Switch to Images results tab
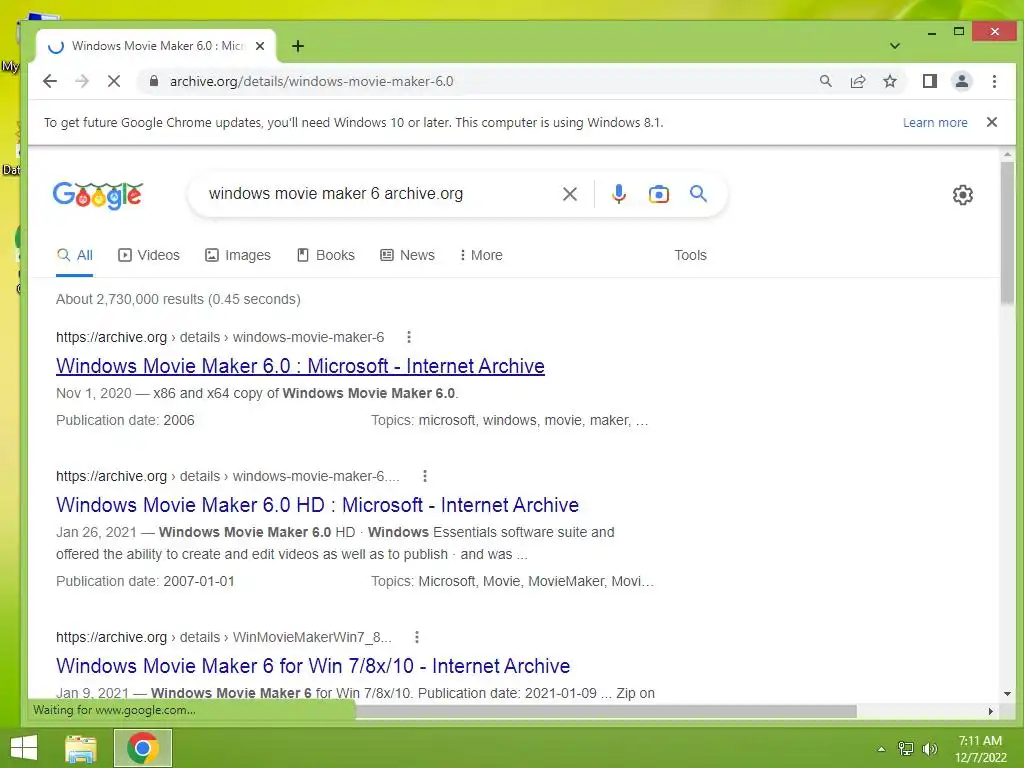1024x768 pixels. 238,255
